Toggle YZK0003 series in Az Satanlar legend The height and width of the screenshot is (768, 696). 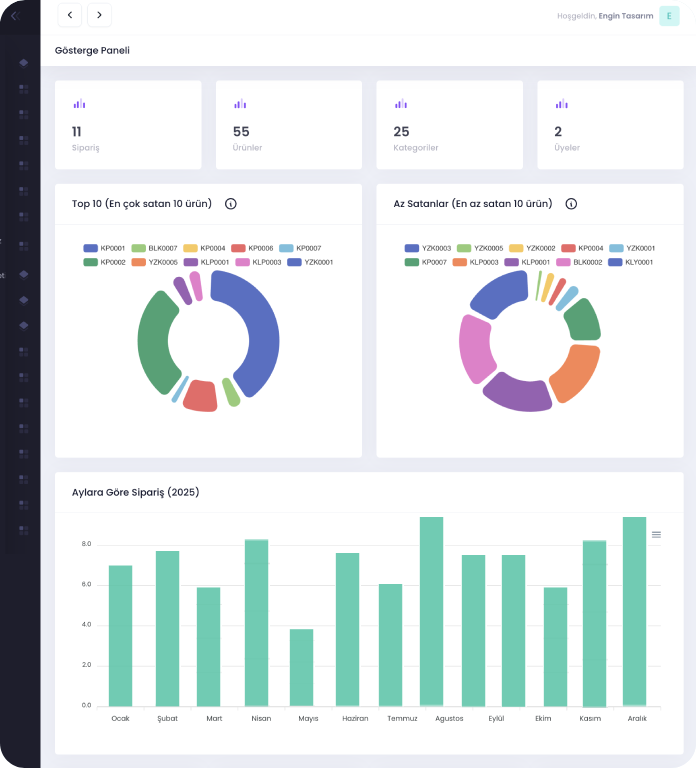428,248
